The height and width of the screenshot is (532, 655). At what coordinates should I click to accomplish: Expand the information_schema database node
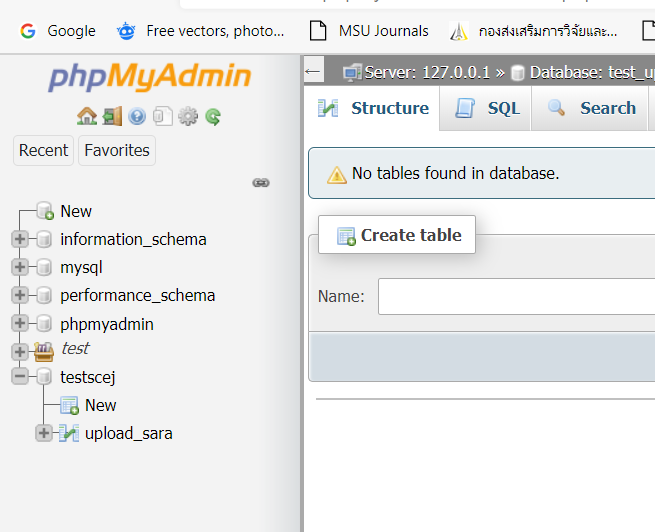point(20,239)
